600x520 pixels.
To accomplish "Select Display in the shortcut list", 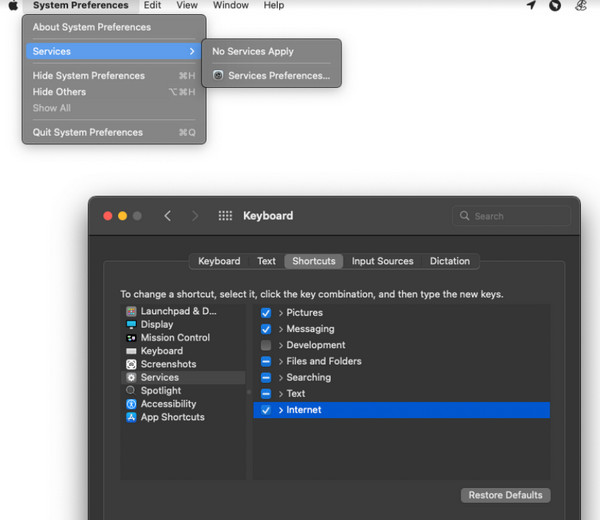I will pos(183,324).
